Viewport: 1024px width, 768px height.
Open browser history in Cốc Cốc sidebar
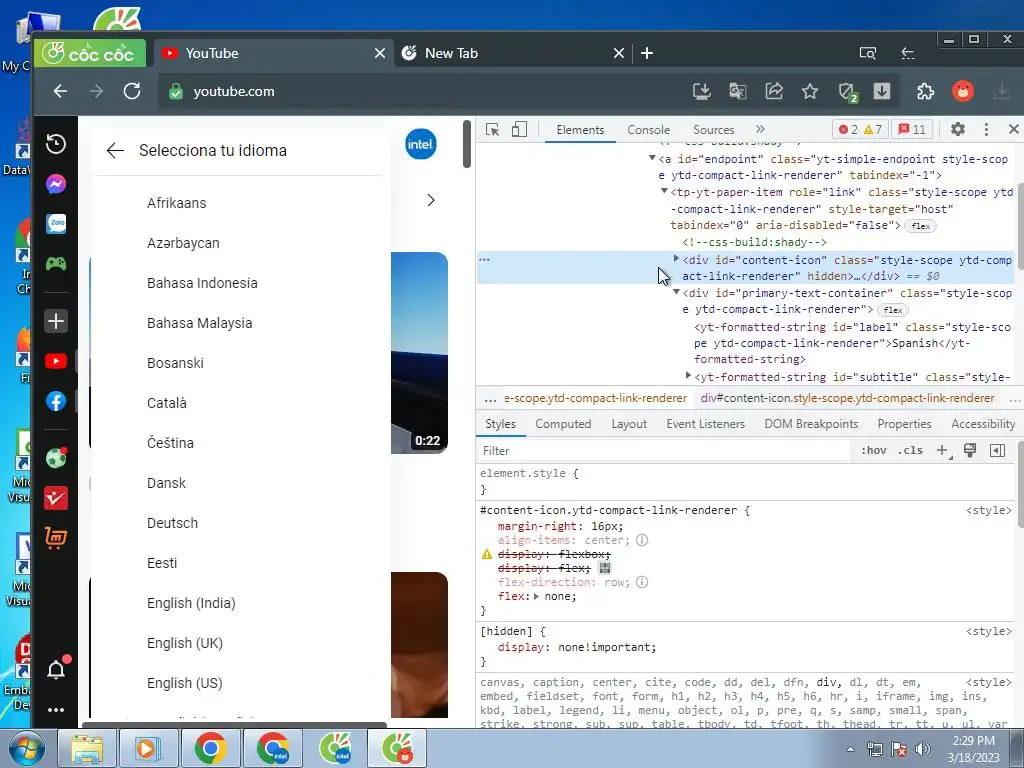click(x=56, y=144)
